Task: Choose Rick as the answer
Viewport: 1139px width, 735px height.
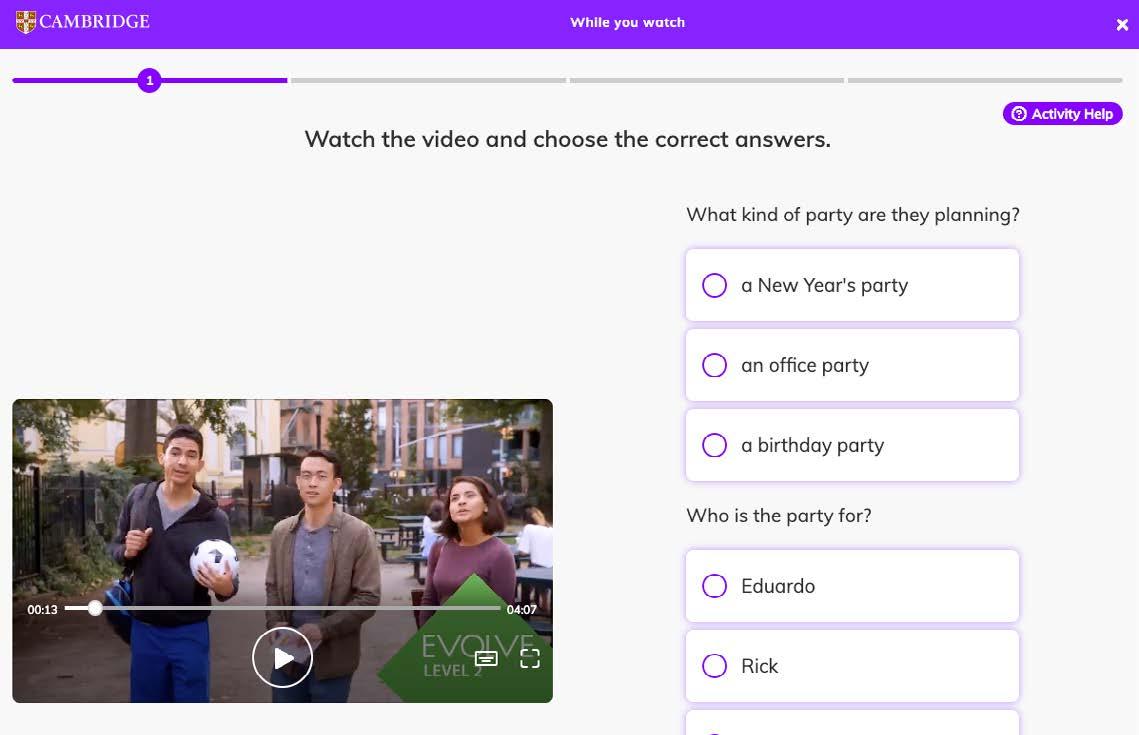Action: 852,666
